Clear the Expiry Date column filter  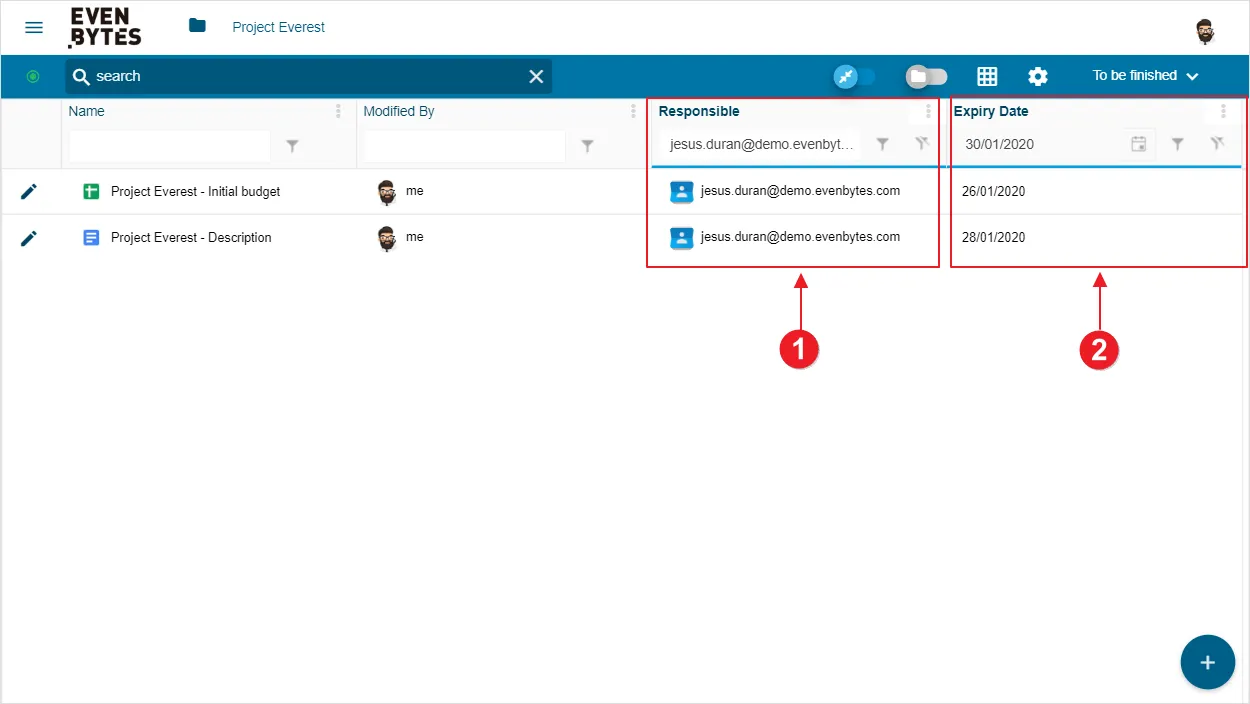tap(1217, 144)
